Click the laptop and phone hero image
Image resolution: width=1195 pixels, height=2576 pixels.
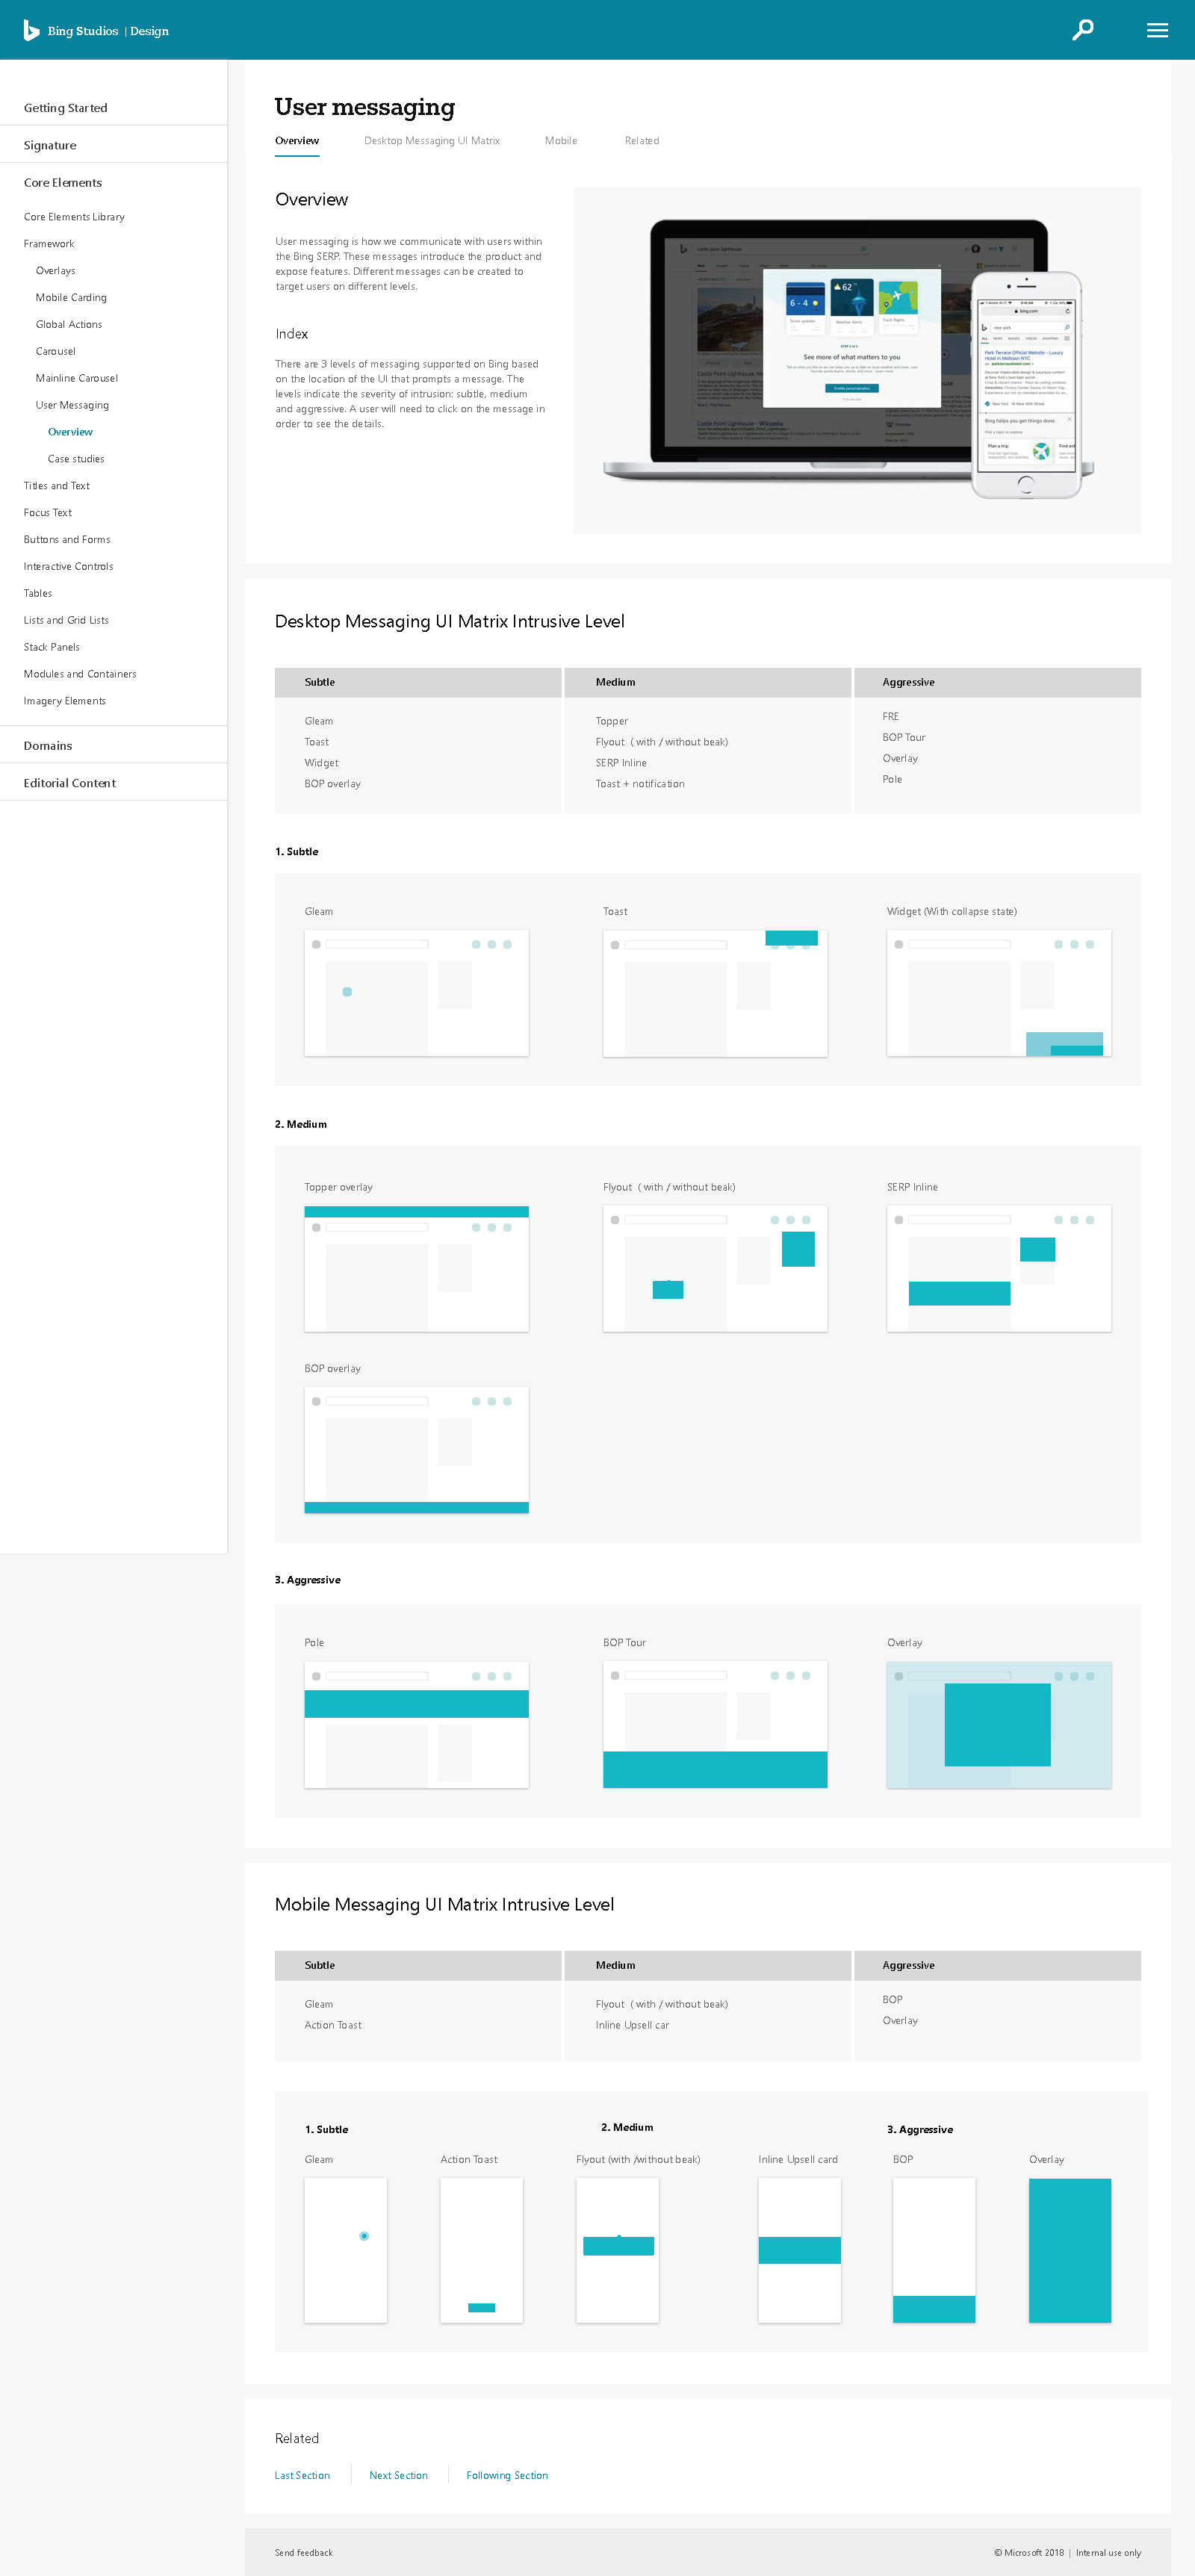[x=856, y=360]
